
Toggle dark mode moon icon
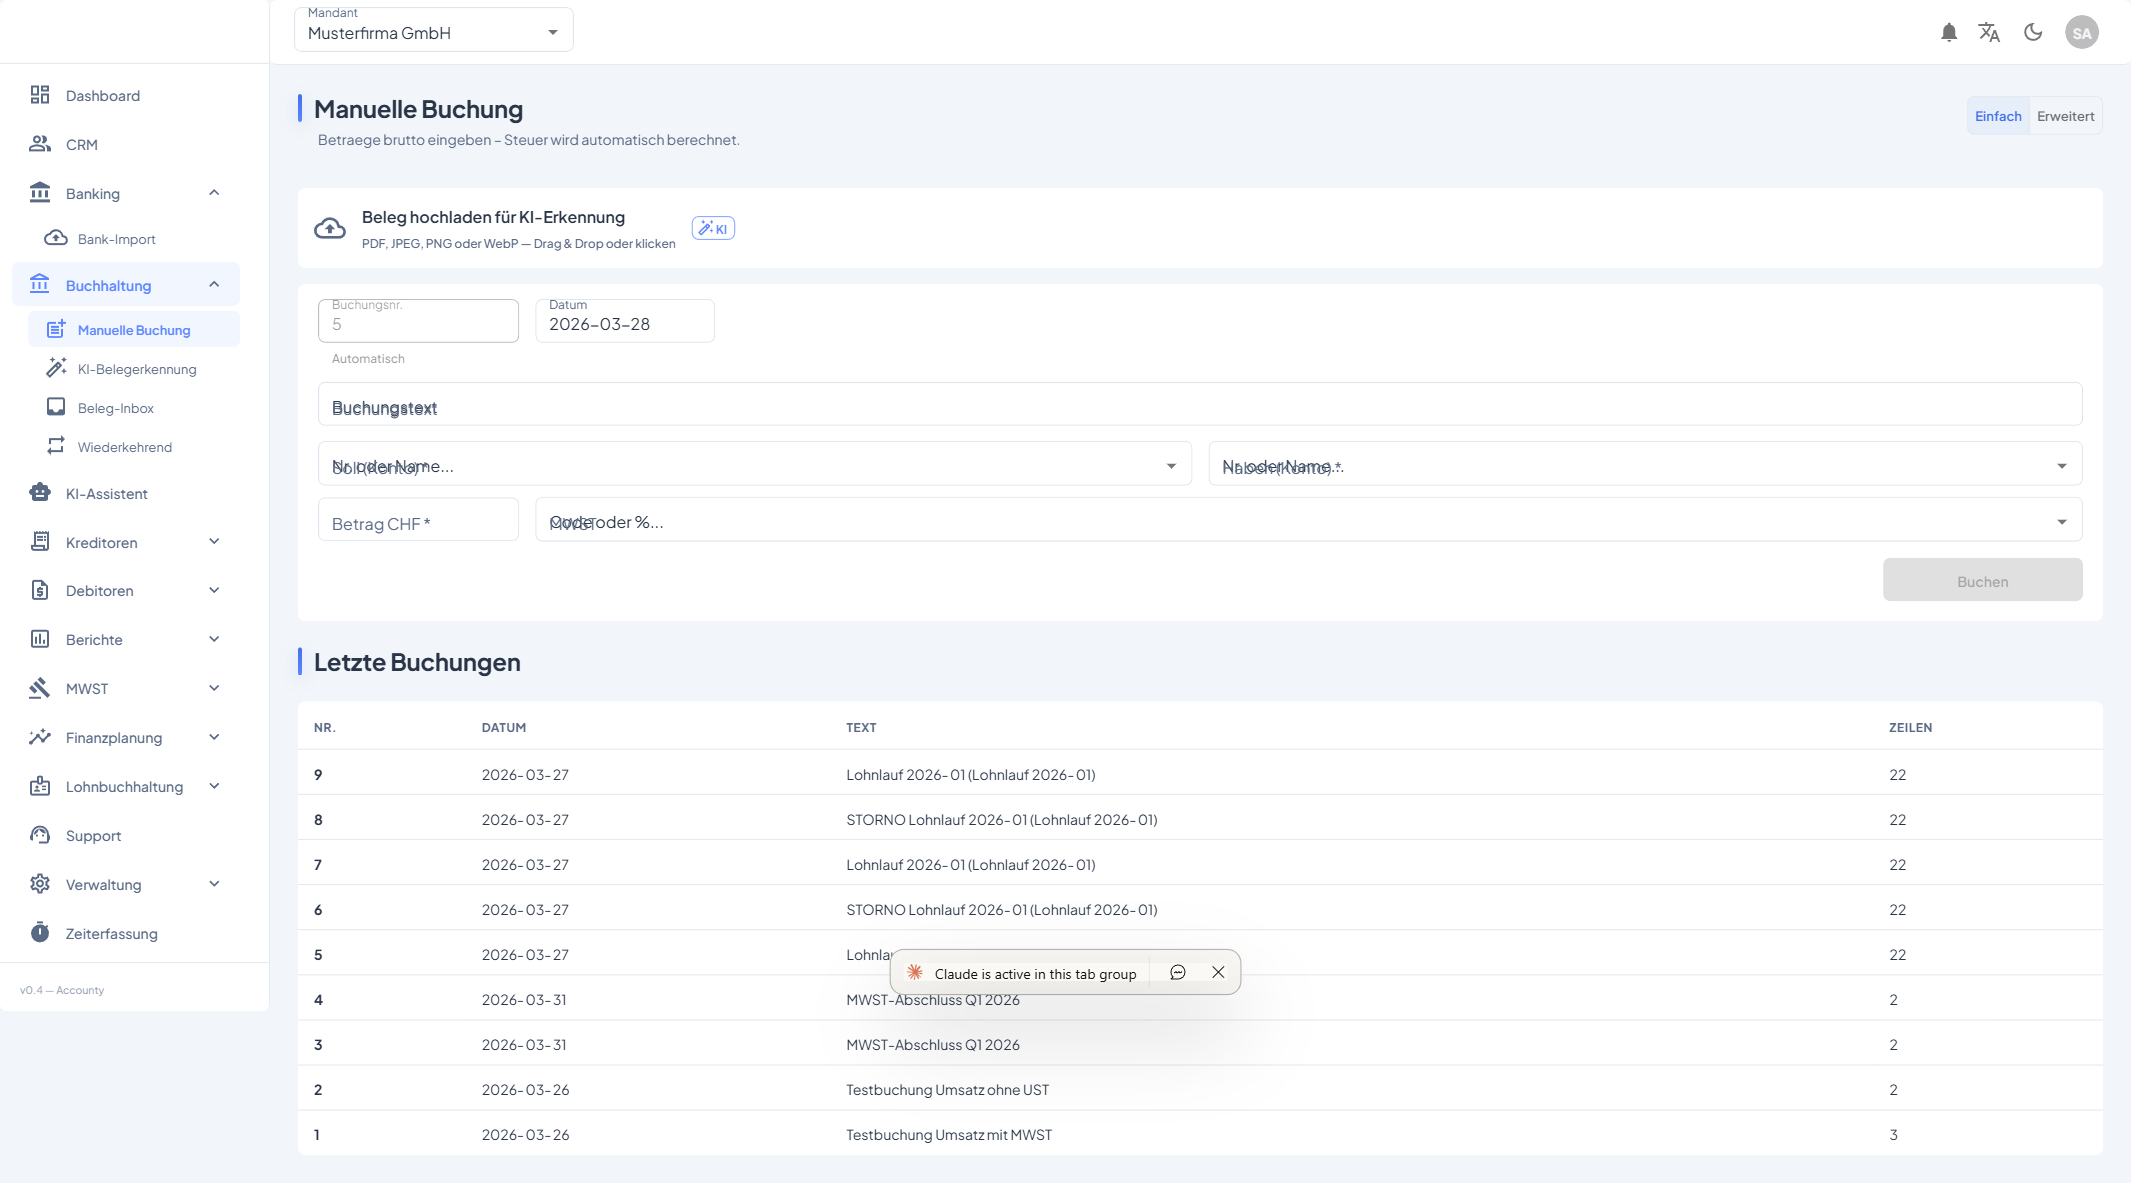(x=2033, y=33)
